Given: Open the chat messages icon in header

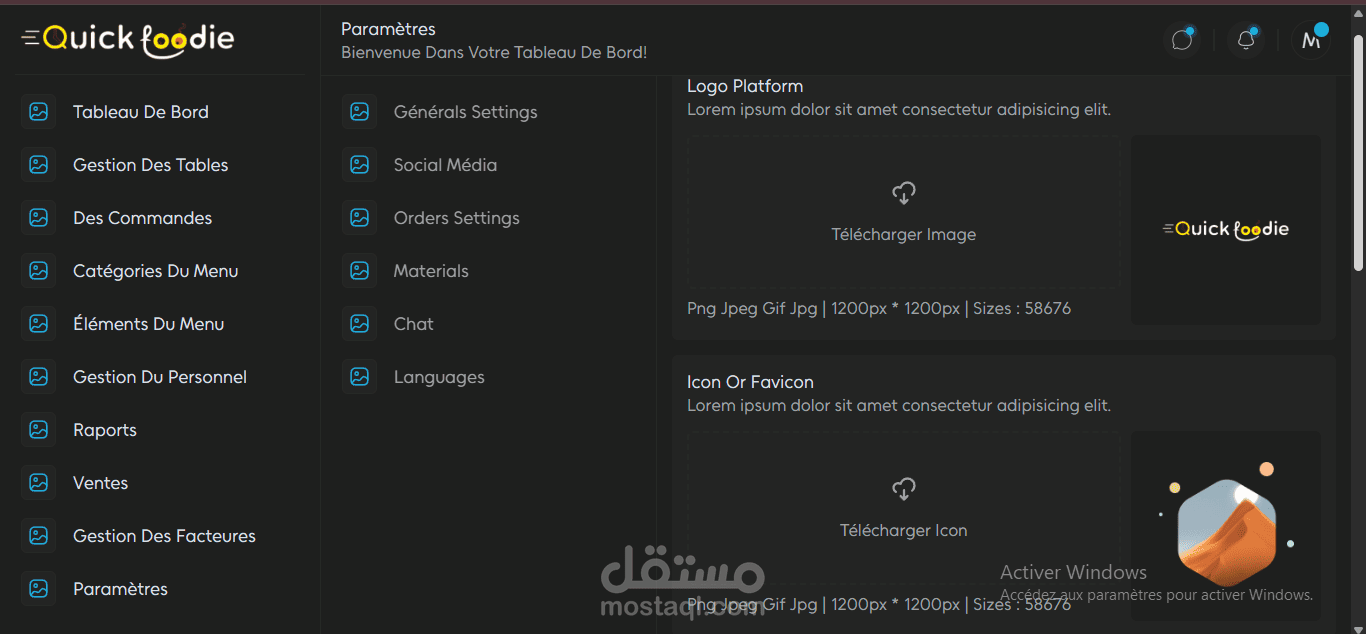Looking at the screenshot, I should tap(1183, 40).
